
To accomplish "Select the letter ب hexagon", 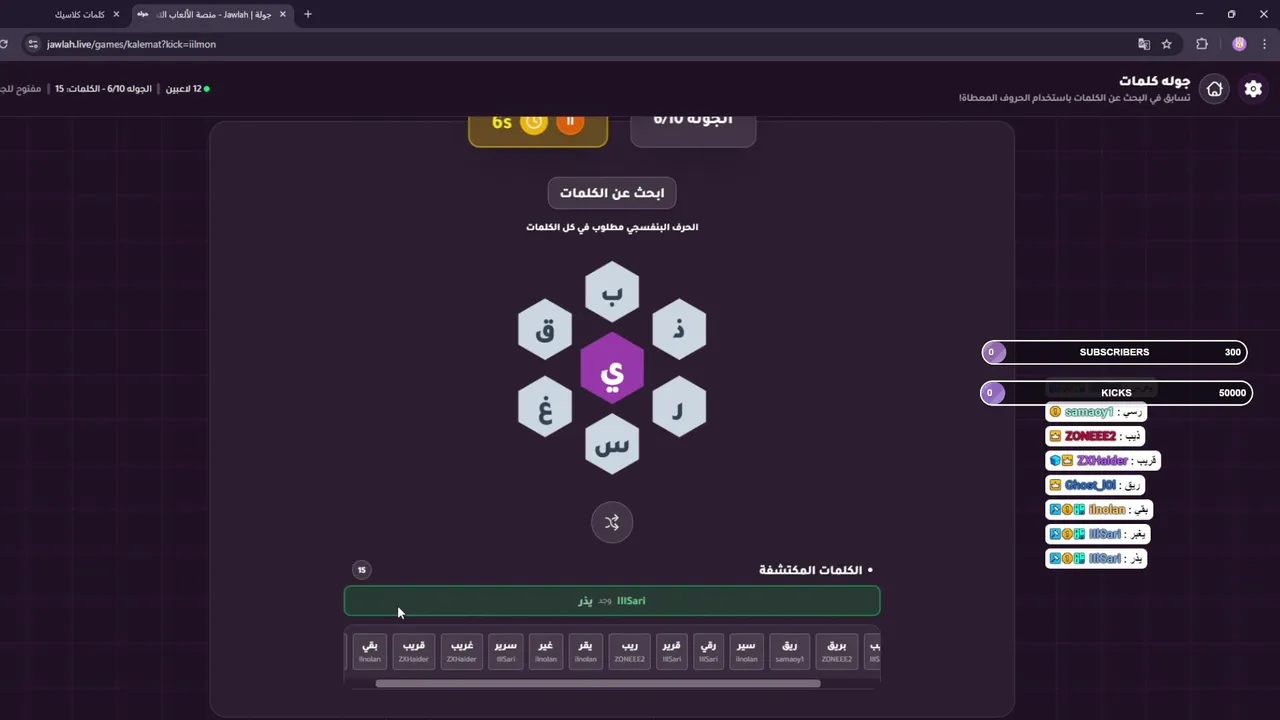I will click(612, 292).
